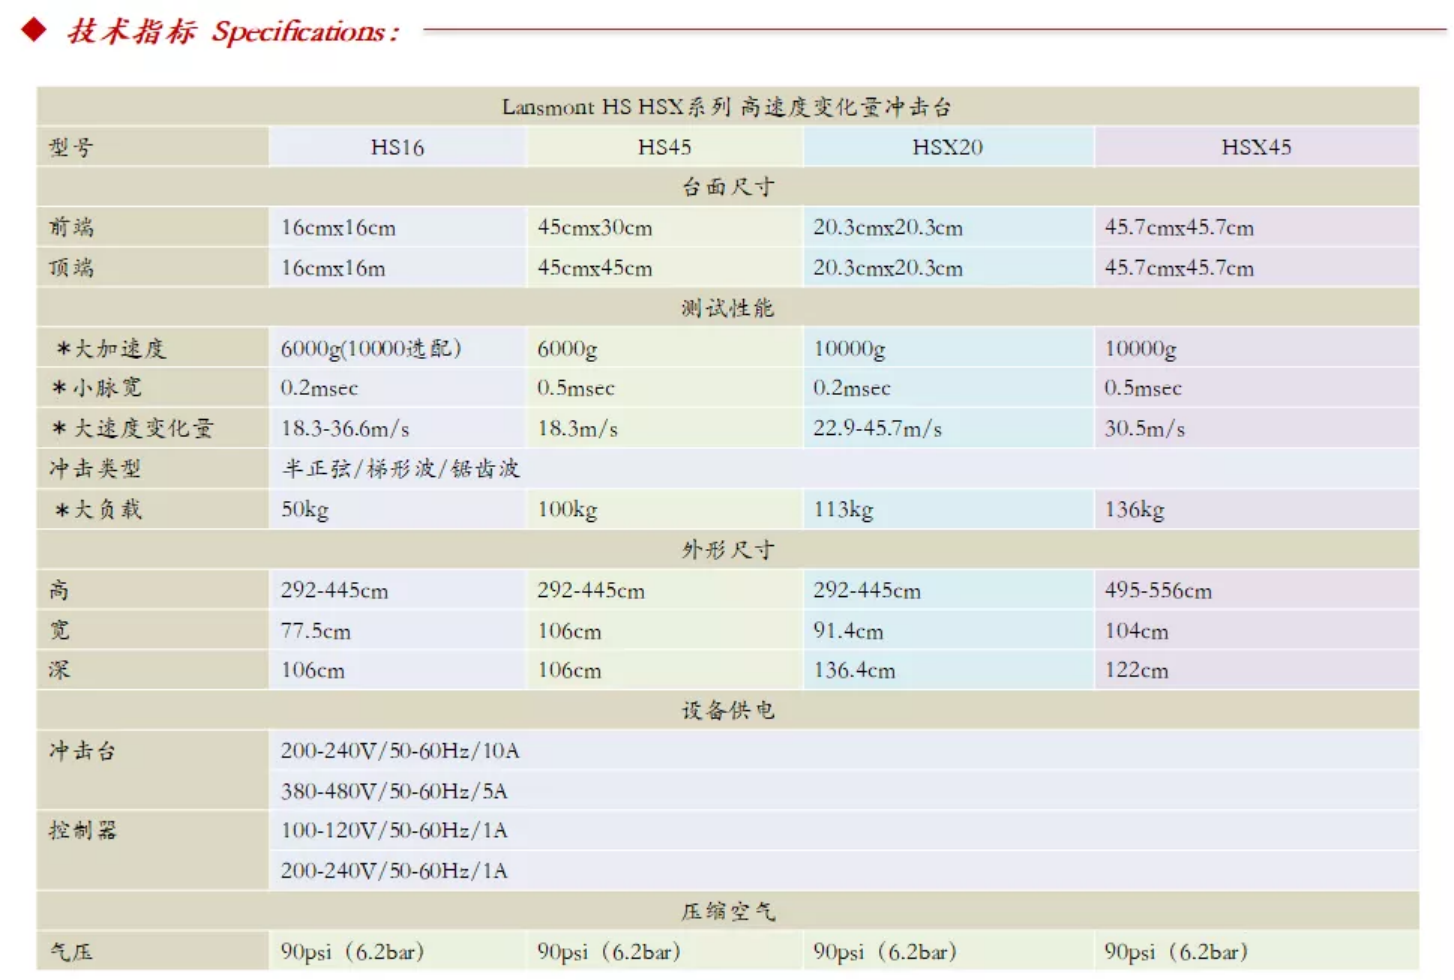Select the HS16 column header
This screenshot has height=980, width=1454.
click(397, 147)
